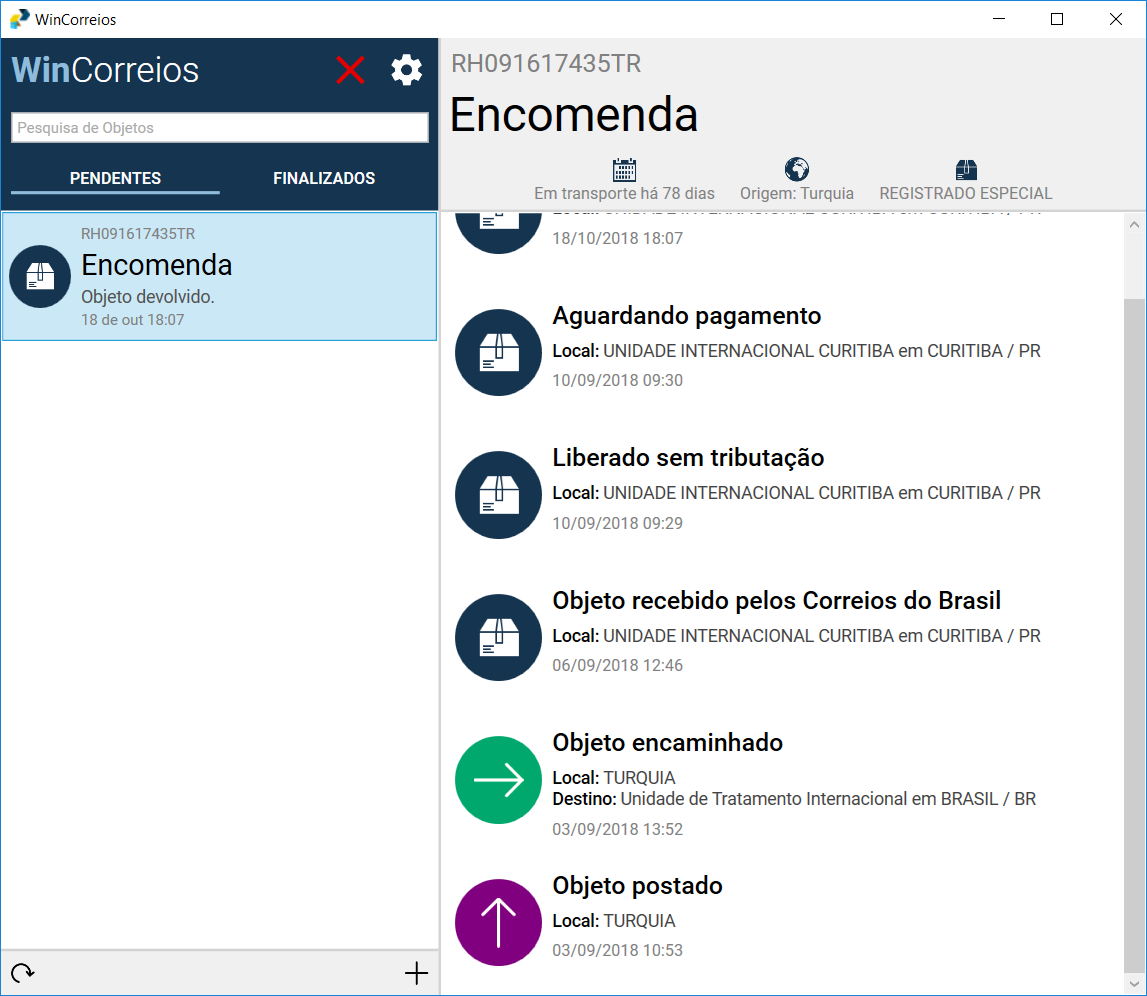Click 'Objeto encaminhado' event title
This screenshot has width=1147, height=996.
click(x=668, y=743)
